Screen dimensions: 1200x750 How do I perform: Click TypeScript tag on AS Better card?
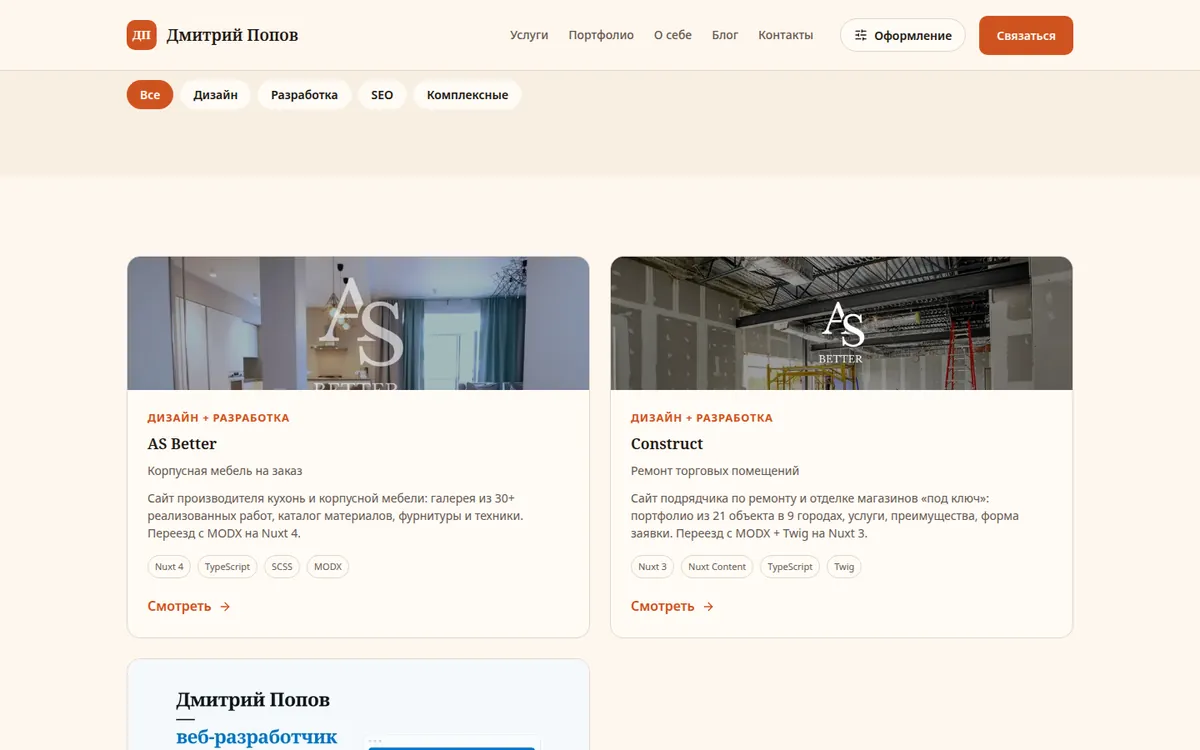point(227,567)
